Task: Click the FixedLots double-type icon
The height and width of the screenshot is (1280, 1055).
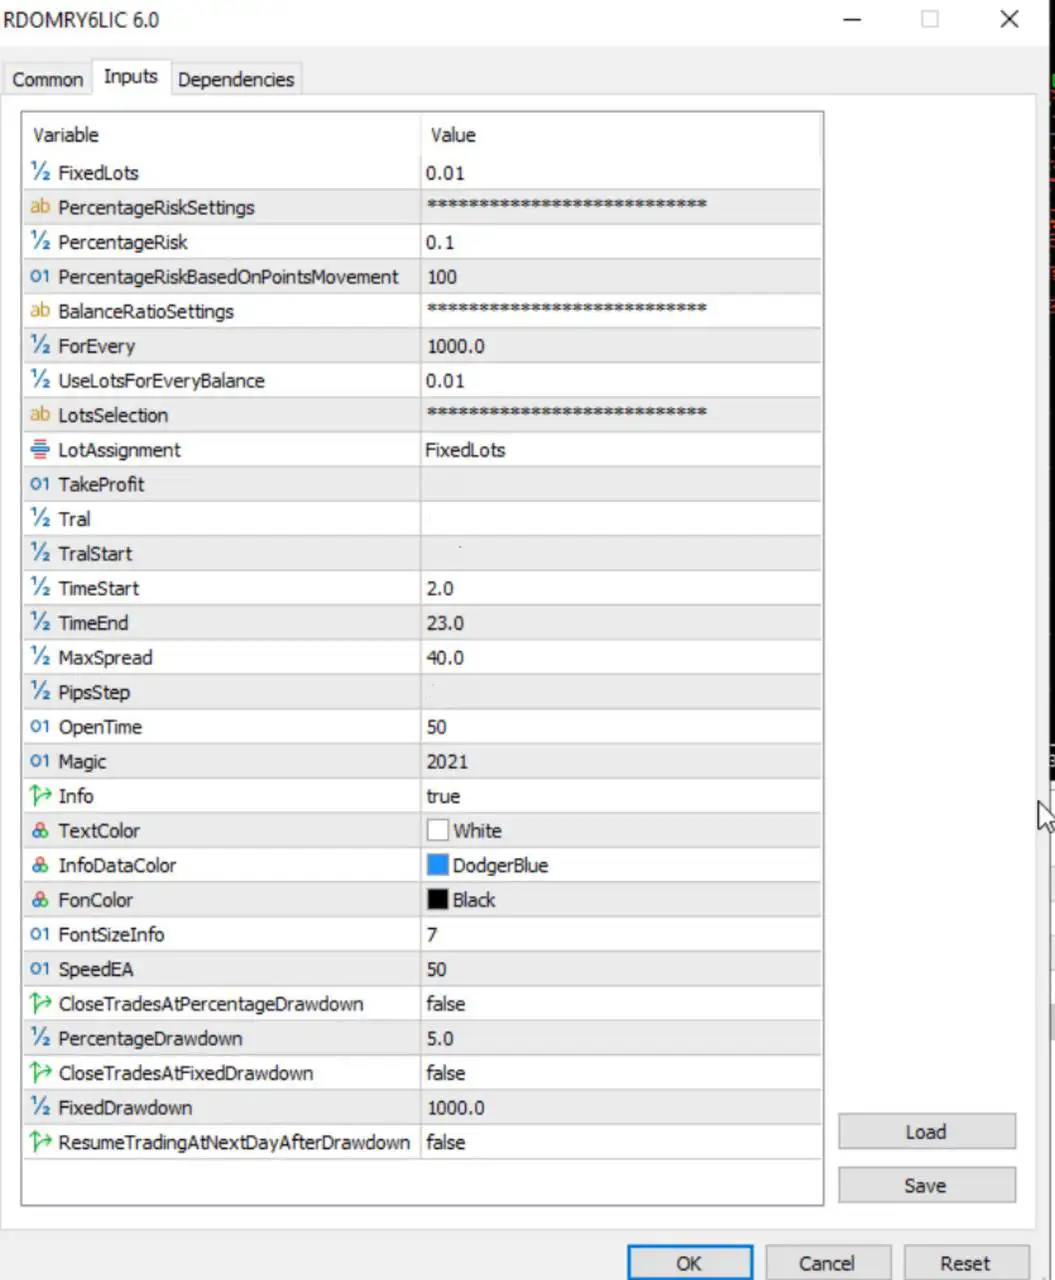Action: (x=40, y=173)
